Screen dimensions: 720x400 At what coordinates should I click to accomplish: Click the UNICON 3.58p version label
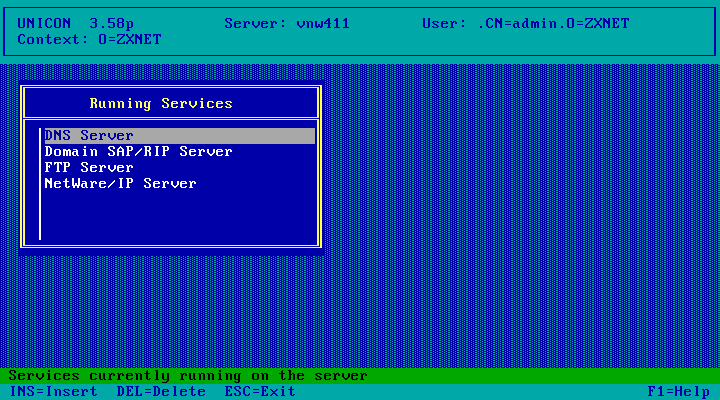[x=75, y=23]
